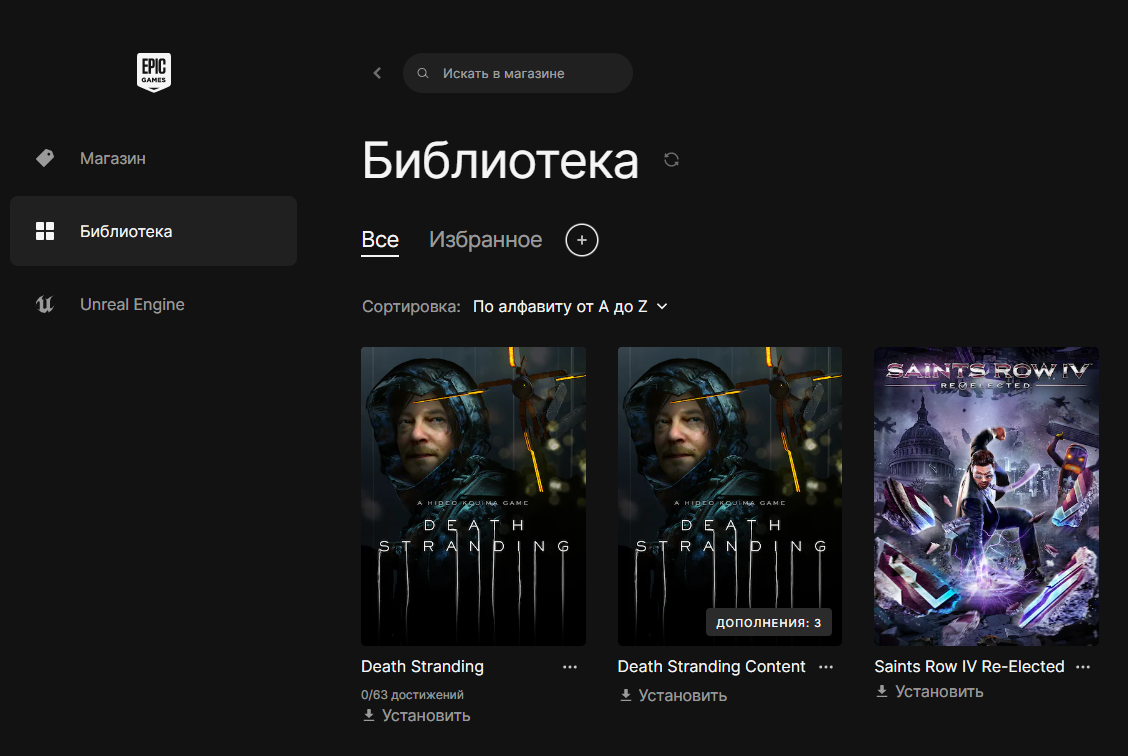
Task: Click the Epic Games logo
Action: [x=154, y=72]
